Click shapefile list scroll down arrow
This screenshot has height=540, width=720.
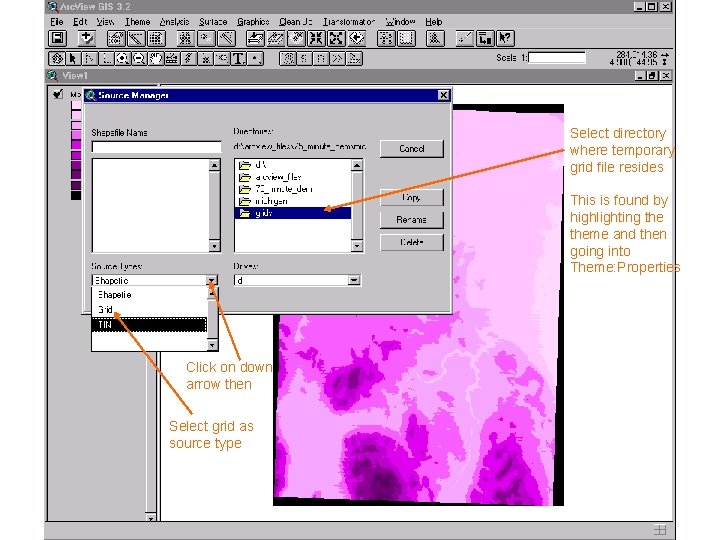(214, 246)
